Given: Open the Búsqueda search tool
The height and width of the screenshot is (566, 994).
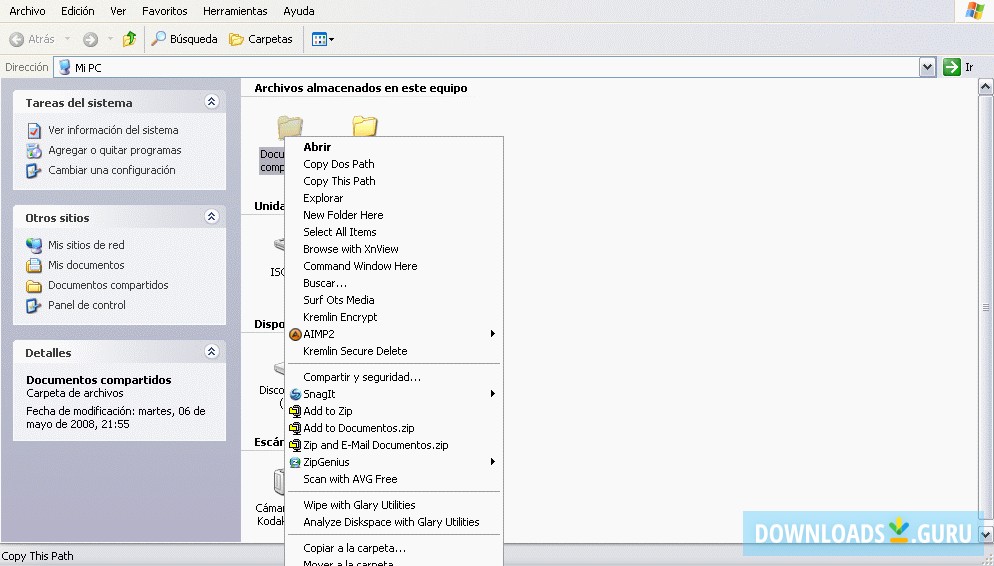Looking at the screenshot, I should 184,39.
